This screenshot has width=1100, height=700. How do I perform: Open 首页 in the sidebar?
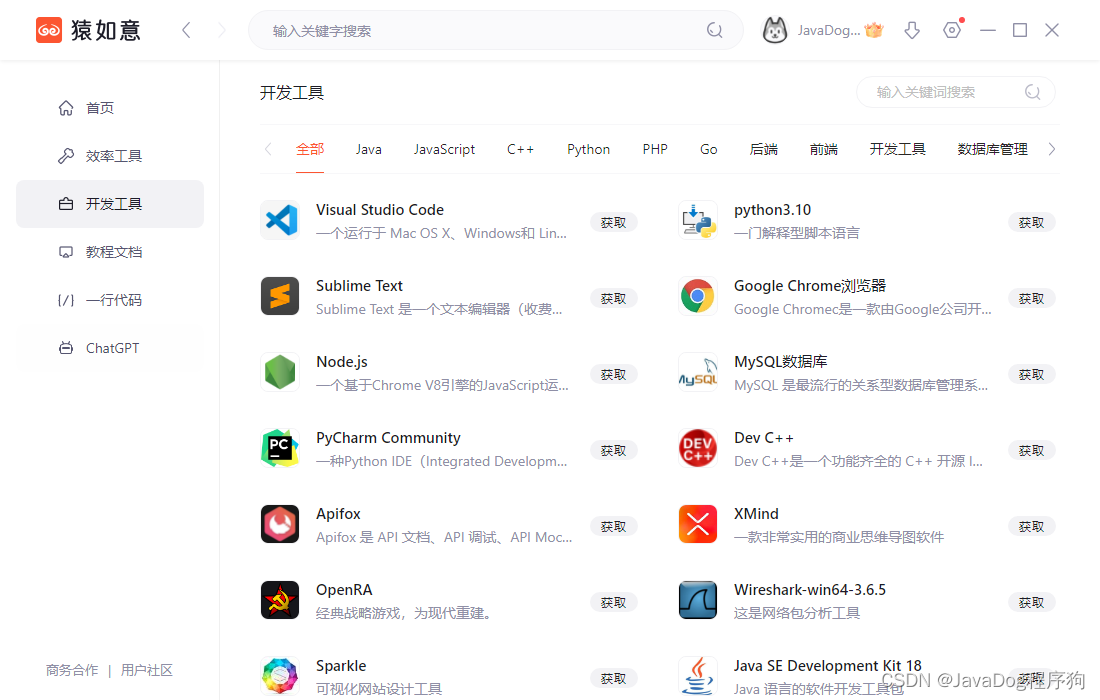click(110, 108)
